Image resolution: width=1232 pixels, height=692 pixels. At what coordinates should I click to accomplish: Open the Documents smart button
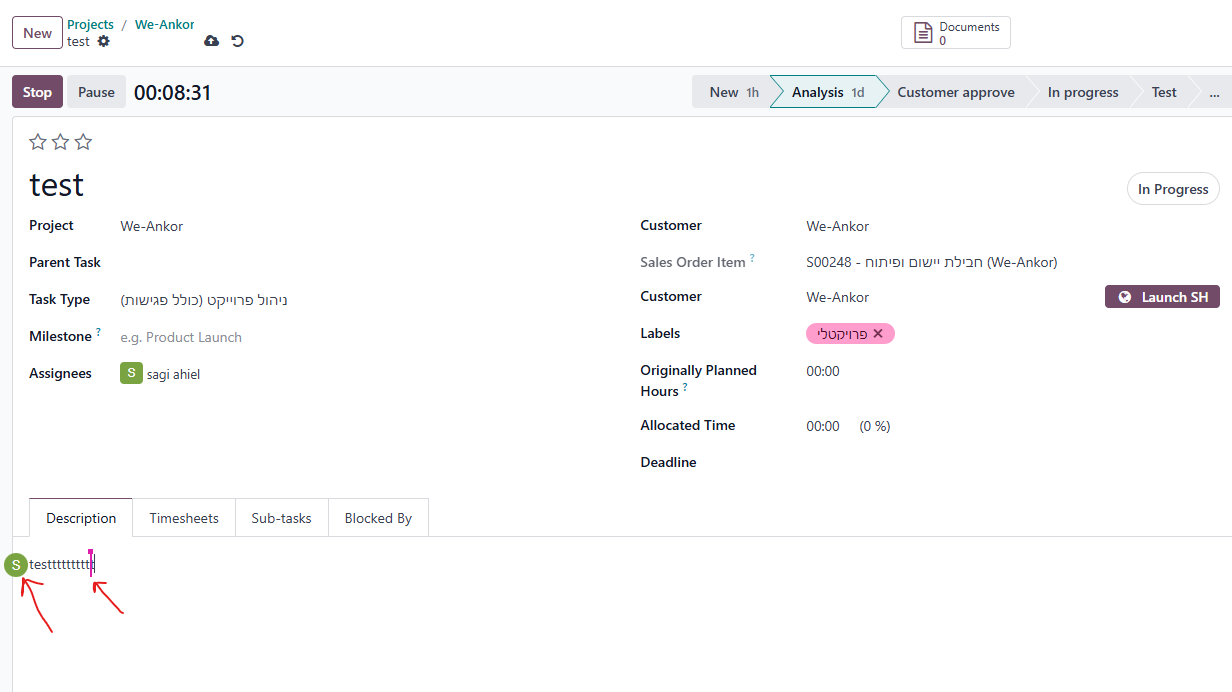[955, 33]
